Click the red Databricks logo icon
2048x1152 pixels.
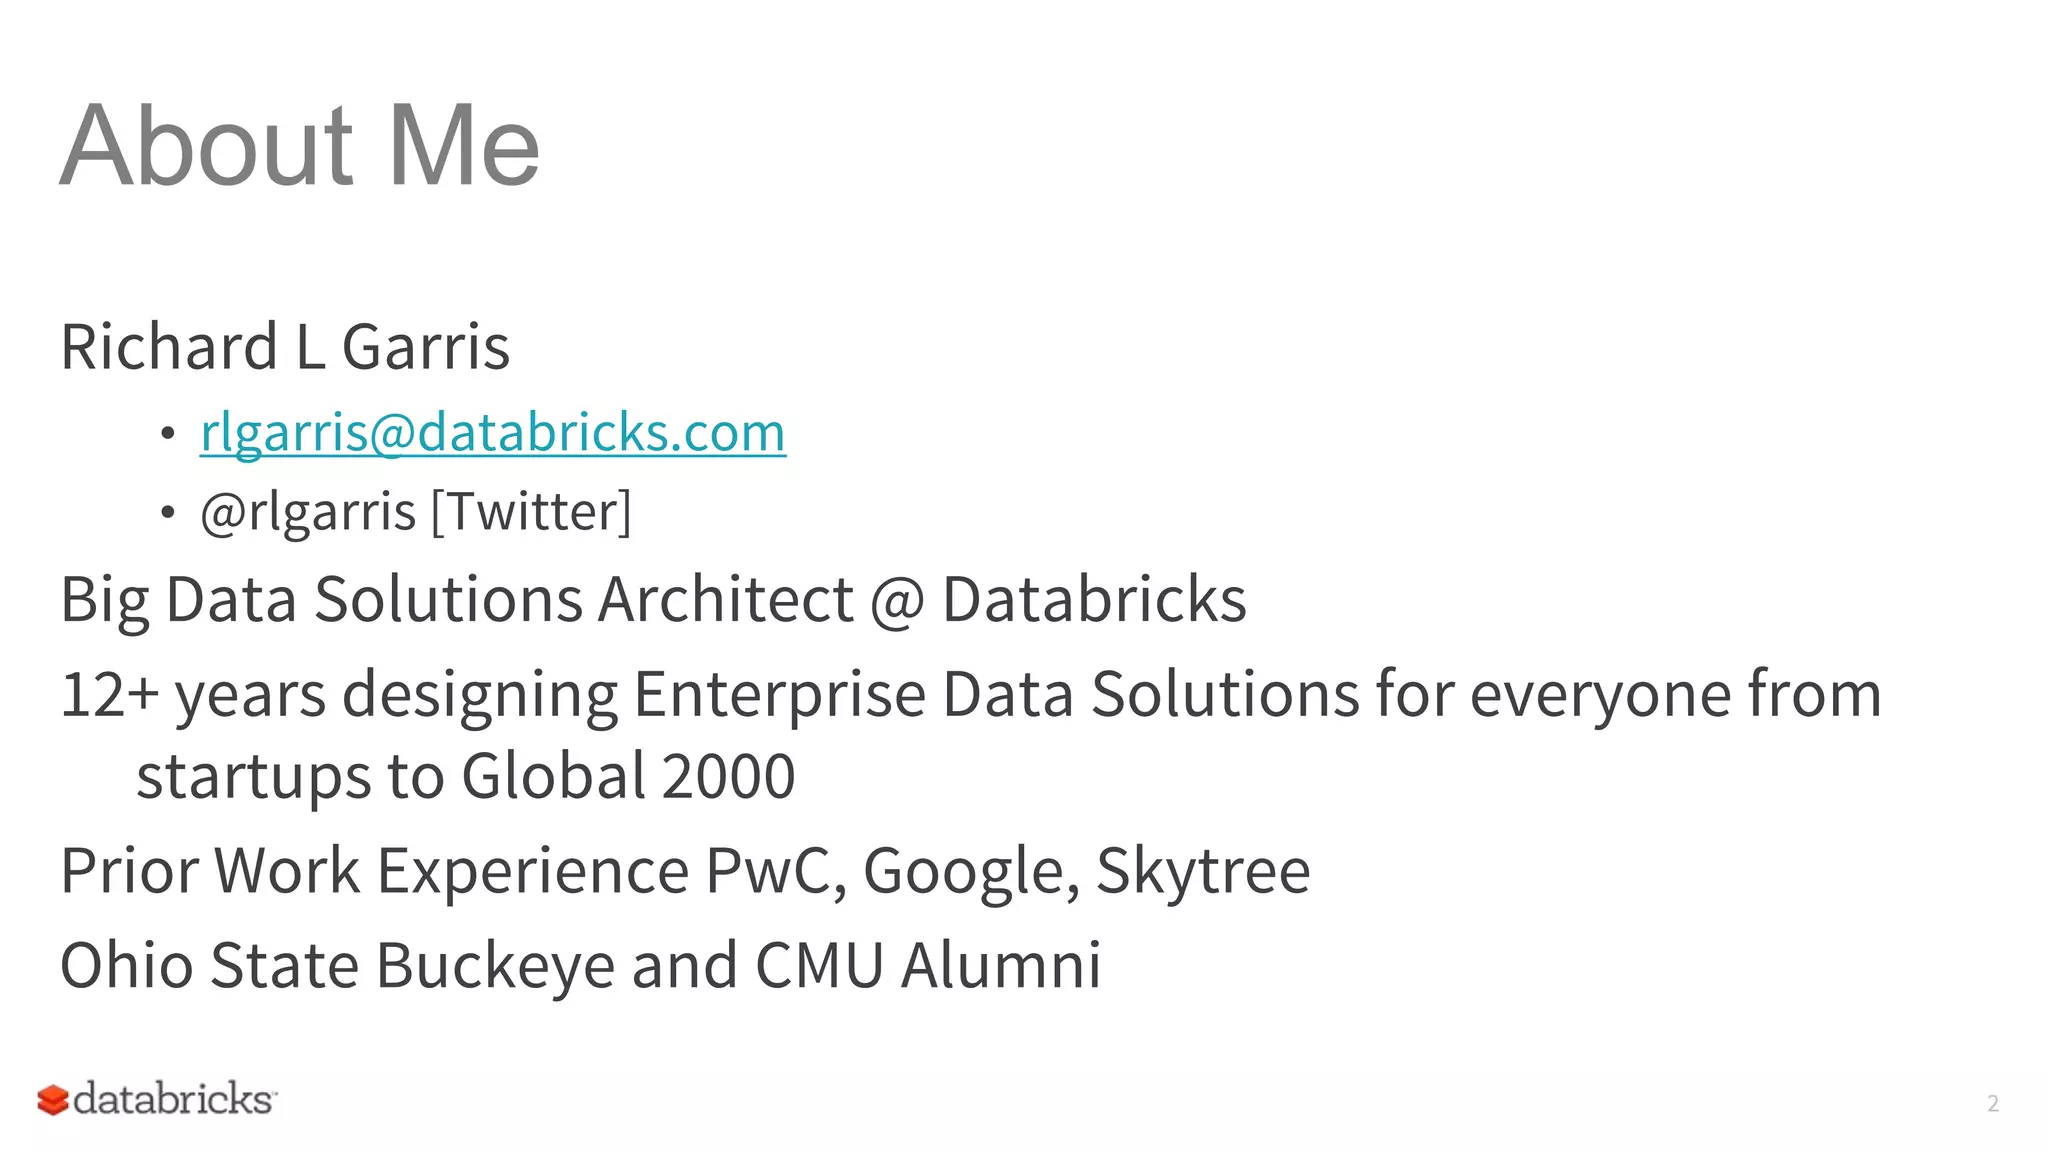(x=52, y=1100)
